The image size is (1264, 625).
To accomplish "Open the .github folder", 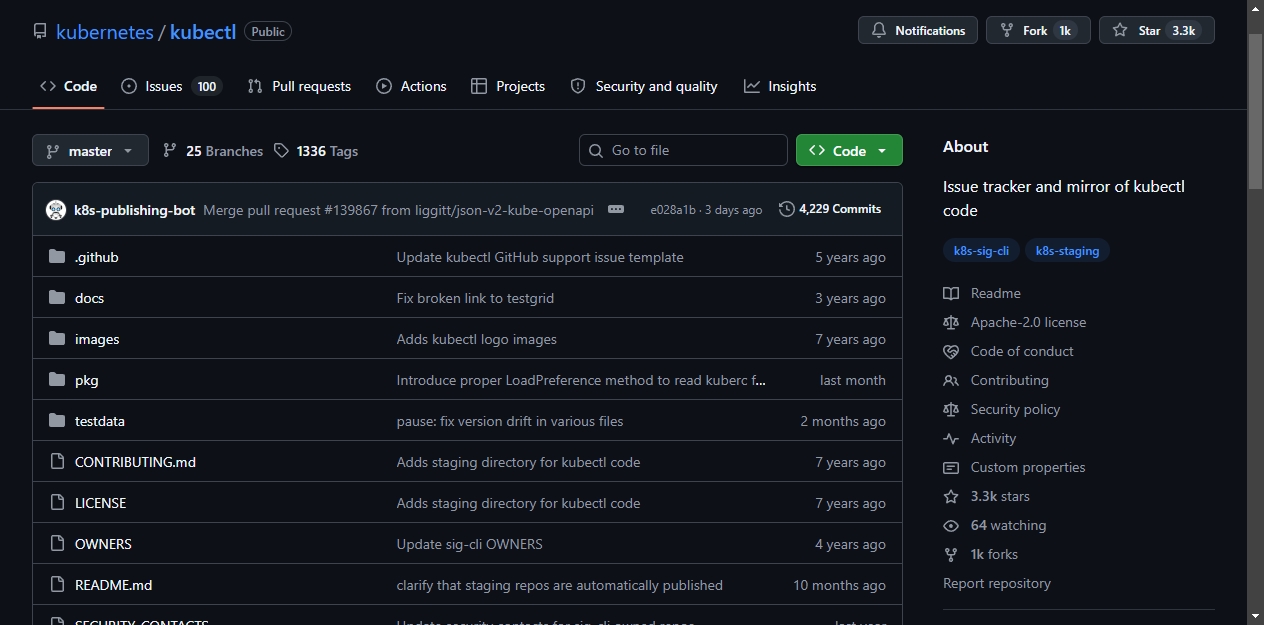I will [x=97, y=257].
